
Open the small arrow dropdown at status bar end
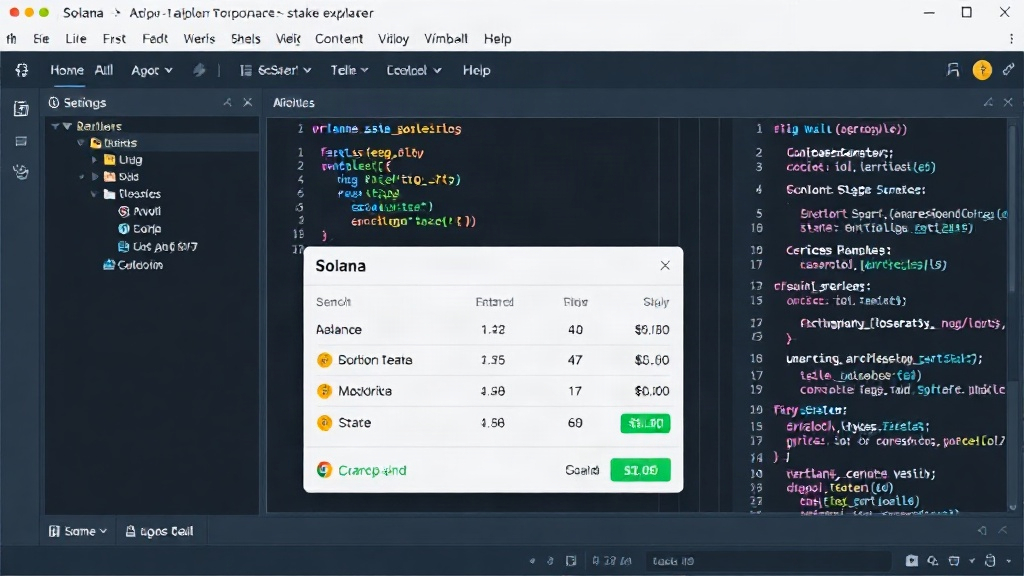[1008, 561]
